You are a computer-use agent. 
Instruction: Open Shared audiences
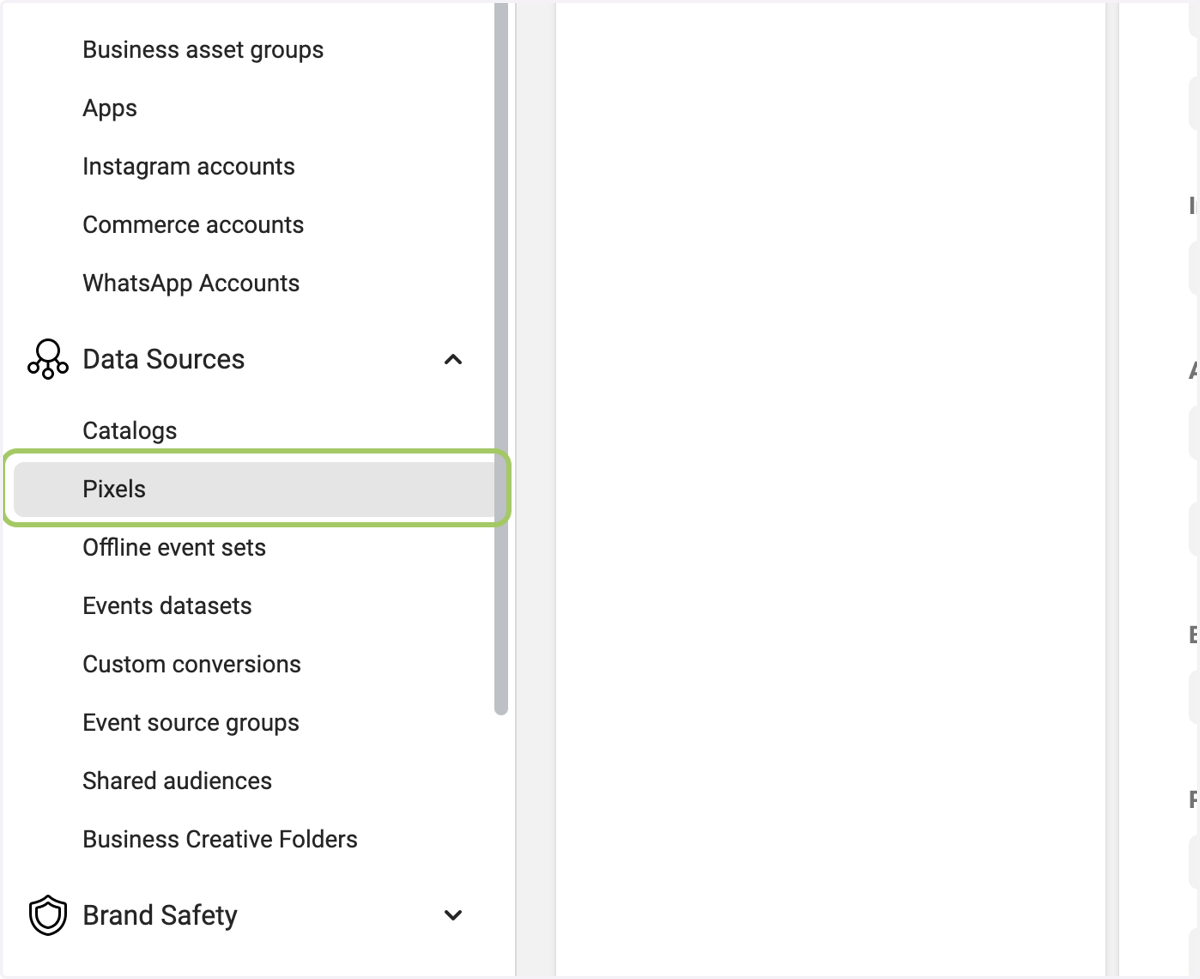(x=177, y=781)
